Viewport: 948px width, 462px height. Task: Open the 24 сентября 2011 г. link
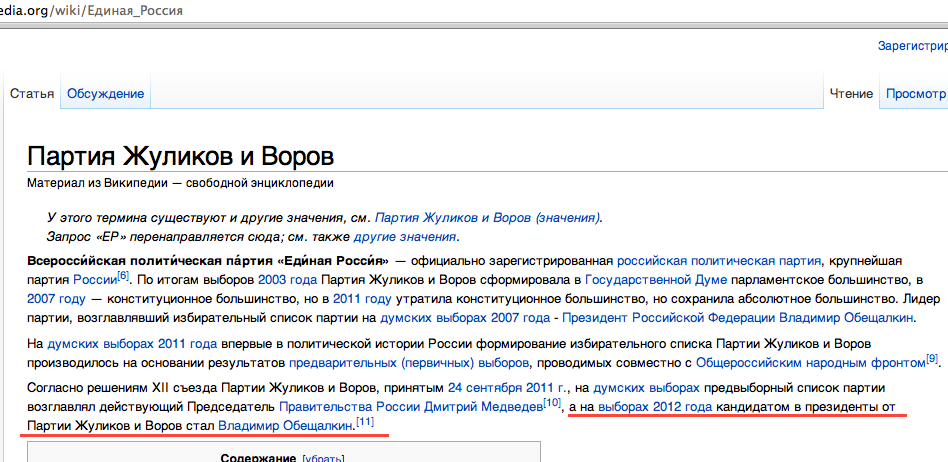pos(507,388)
